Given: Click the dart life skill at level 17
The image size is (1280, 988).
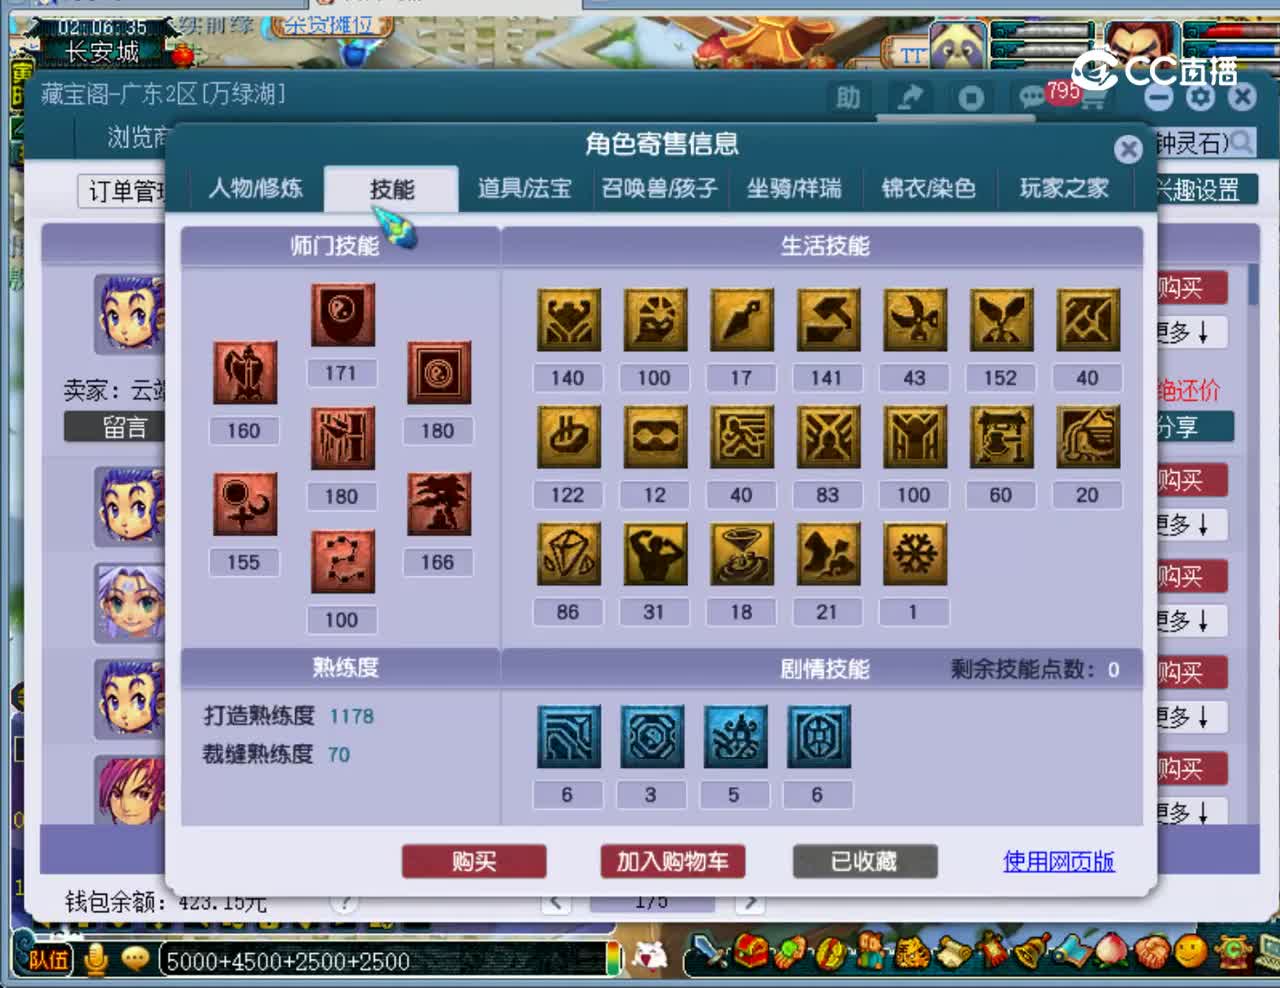Looking at the screenshot, I should pos(741,320).
